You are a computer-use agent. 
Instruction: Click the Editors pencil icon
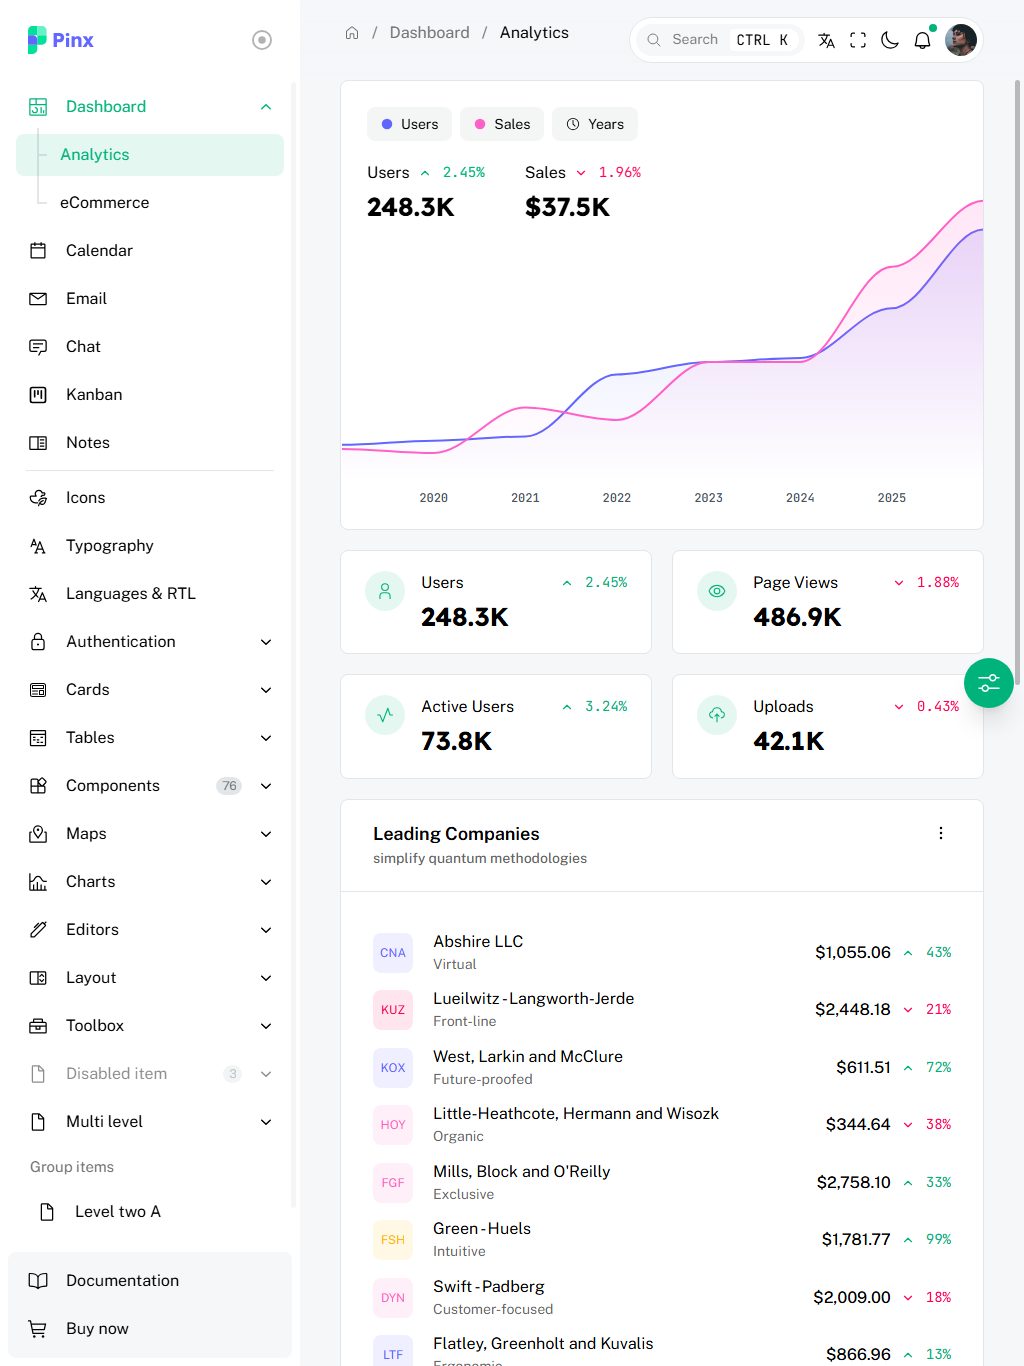point(38,930)
